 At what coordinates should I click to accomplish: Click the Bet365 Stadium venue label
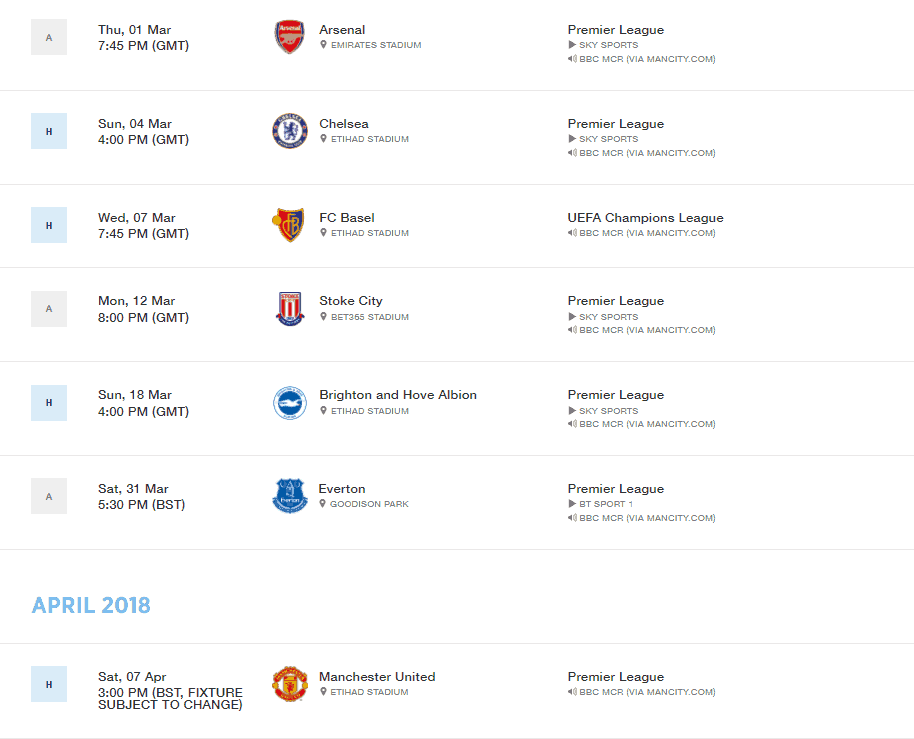pos(370,317)
